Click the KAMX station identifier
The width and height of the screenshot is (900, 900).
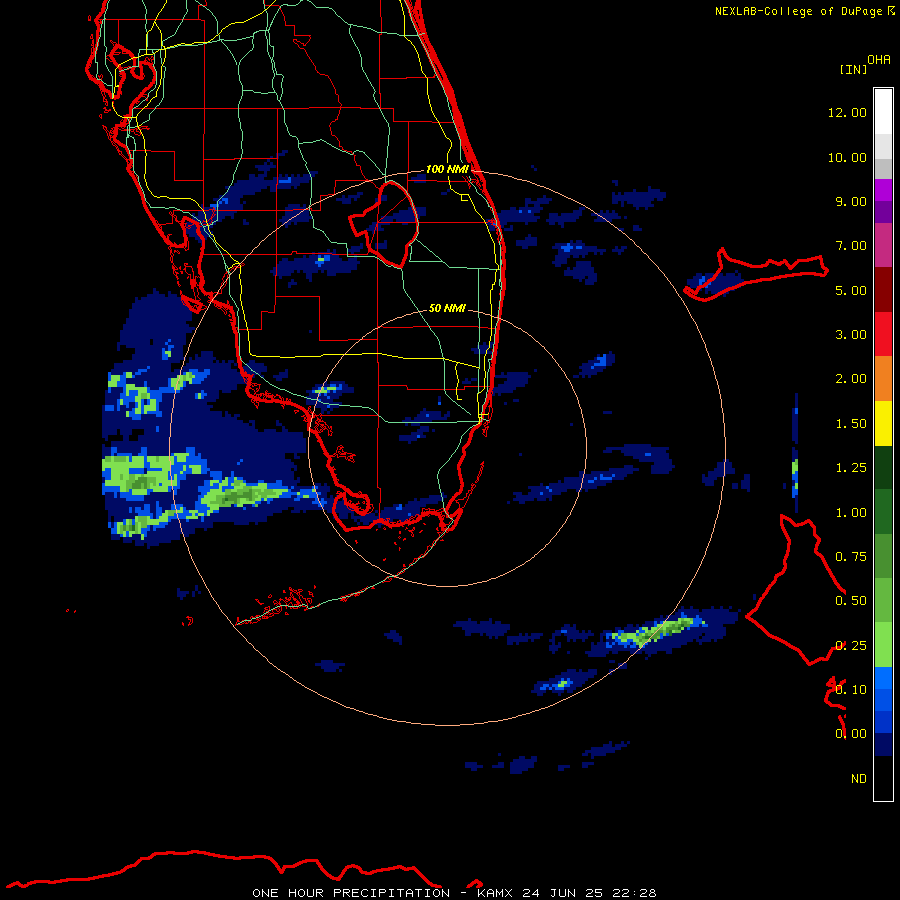[495, 893]
